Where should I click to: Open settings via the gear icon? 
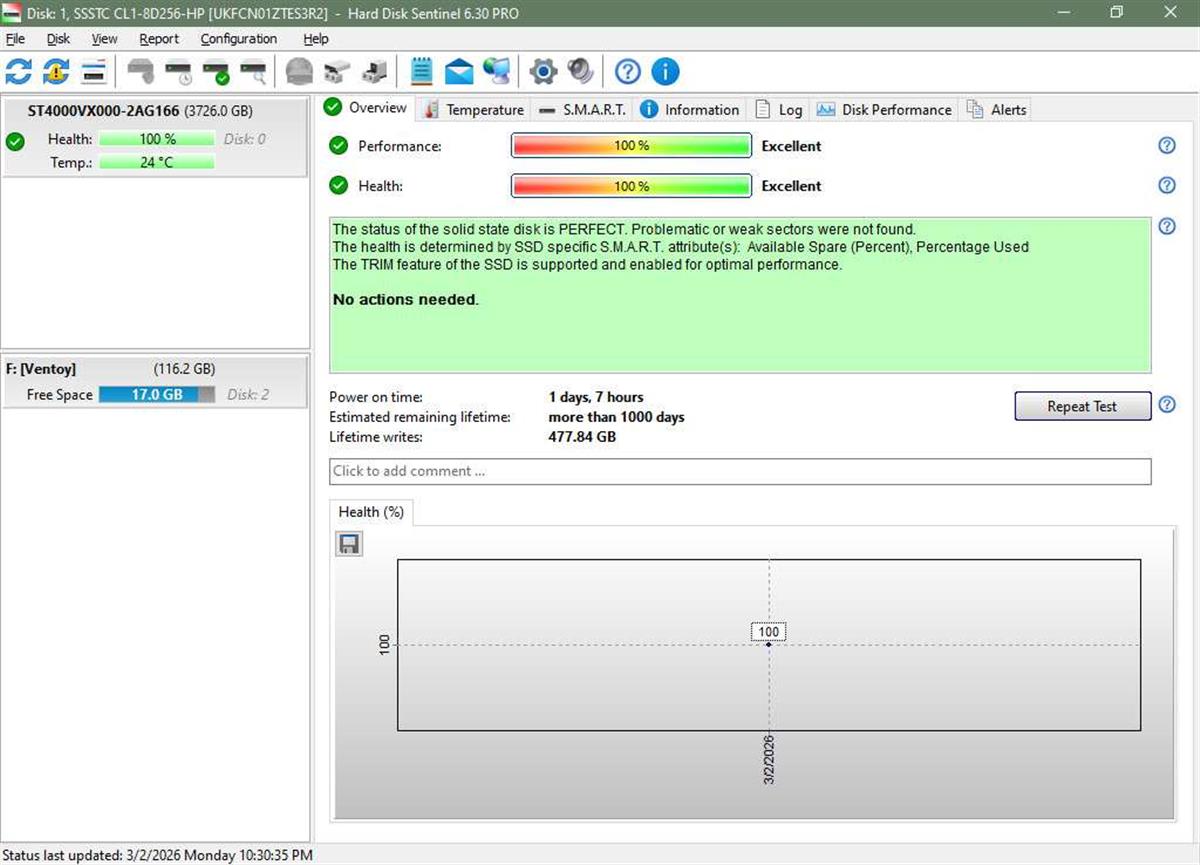(542, 71)
